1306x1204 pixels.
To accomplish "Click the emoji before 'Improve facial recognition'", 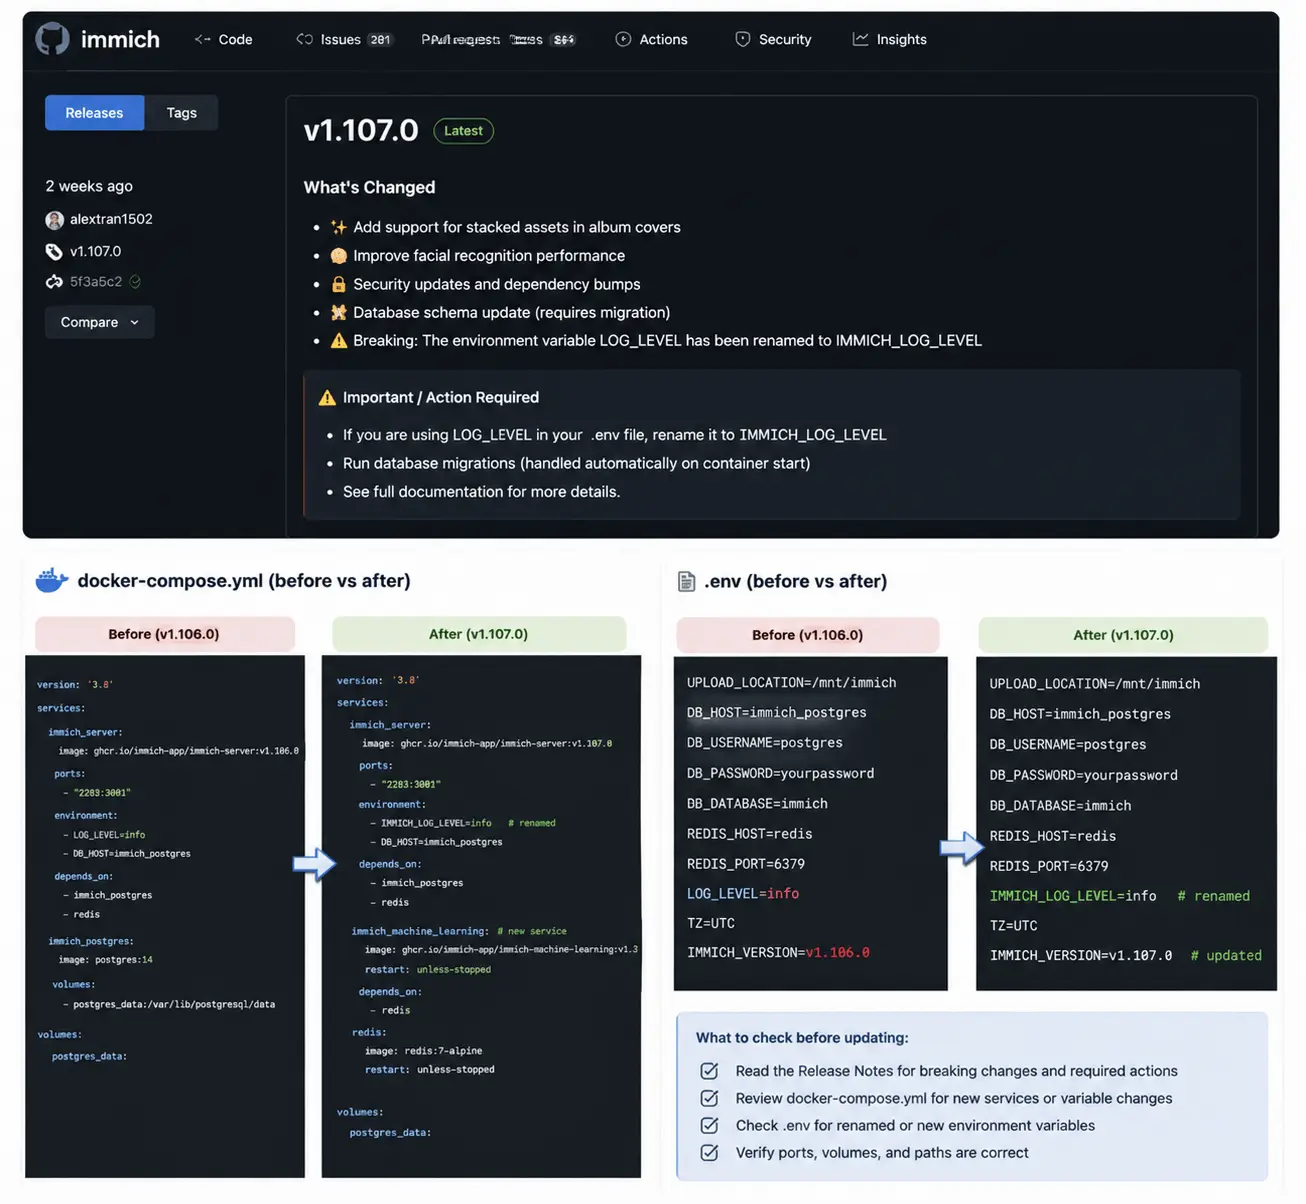I will [339, 256].
